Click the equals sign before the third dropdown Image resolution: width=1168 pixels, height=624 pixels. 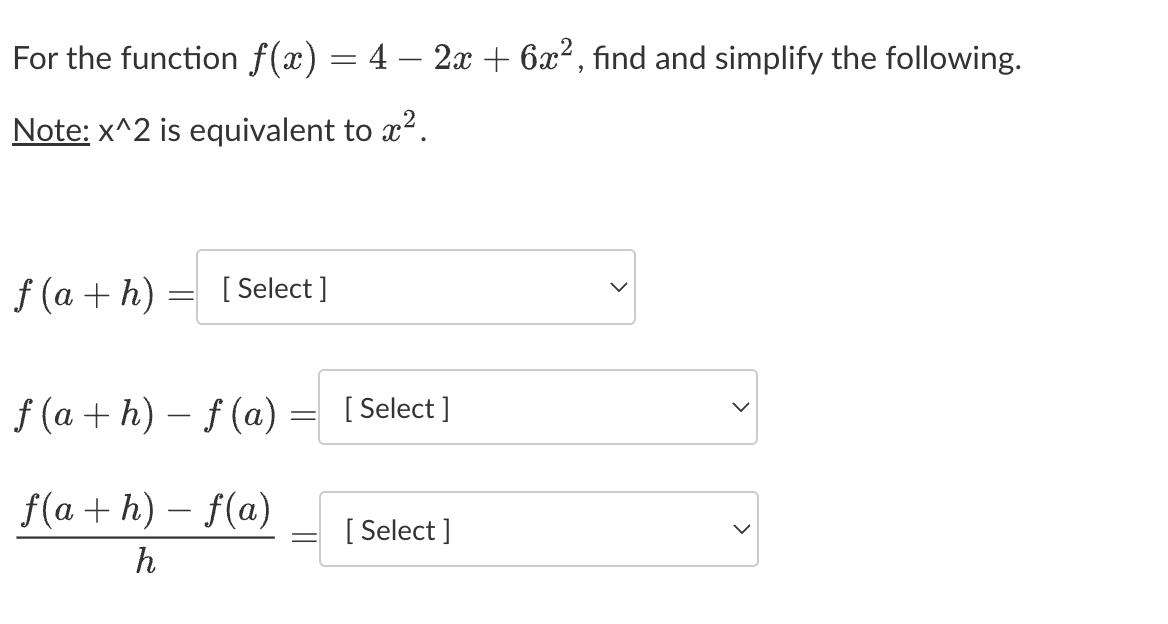click(303, 536)
